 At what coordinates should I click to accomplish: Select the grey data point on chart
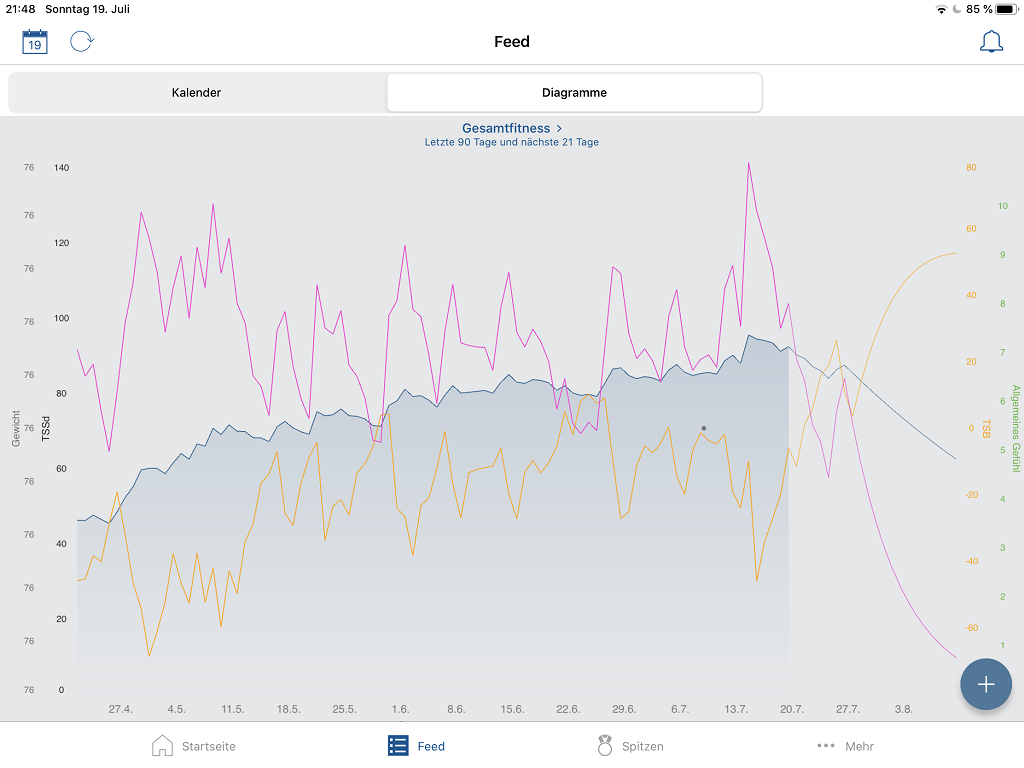(704, 428)
